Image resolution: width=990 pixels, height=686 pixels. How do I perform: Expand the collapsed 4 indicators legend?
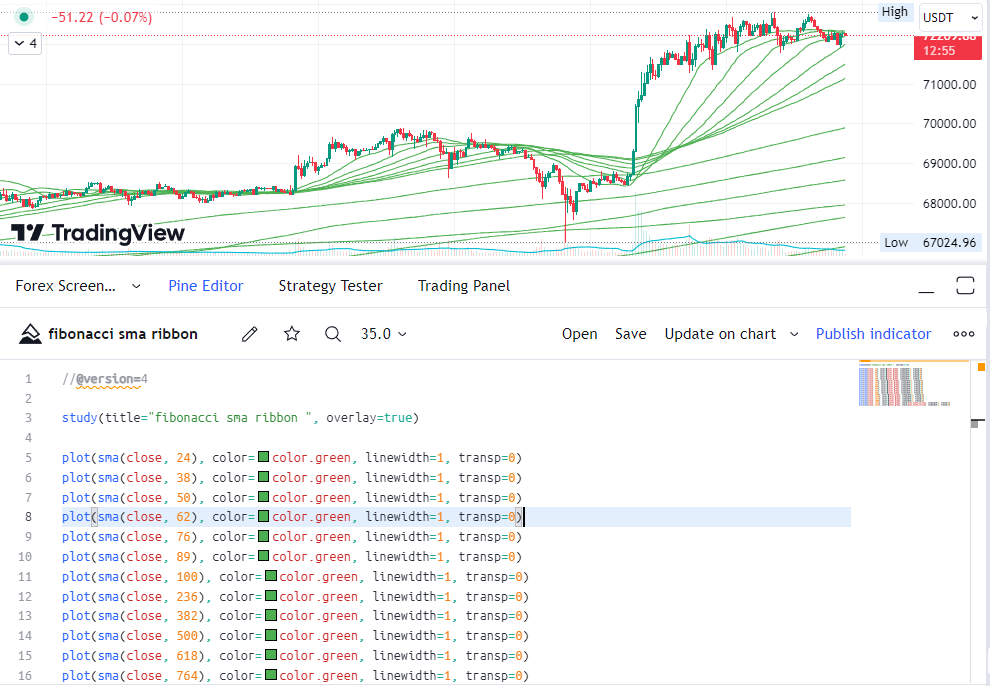click(26, 44)
